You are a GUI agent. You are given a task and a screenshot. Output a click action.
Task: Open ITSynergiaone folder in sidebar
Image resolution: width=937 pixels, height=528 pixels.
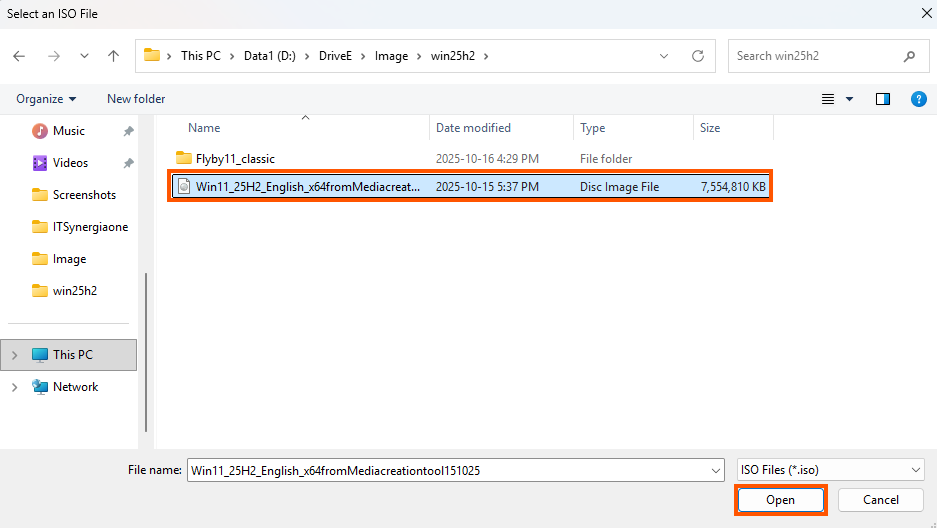pyautogui.click(x=90, y=227)
